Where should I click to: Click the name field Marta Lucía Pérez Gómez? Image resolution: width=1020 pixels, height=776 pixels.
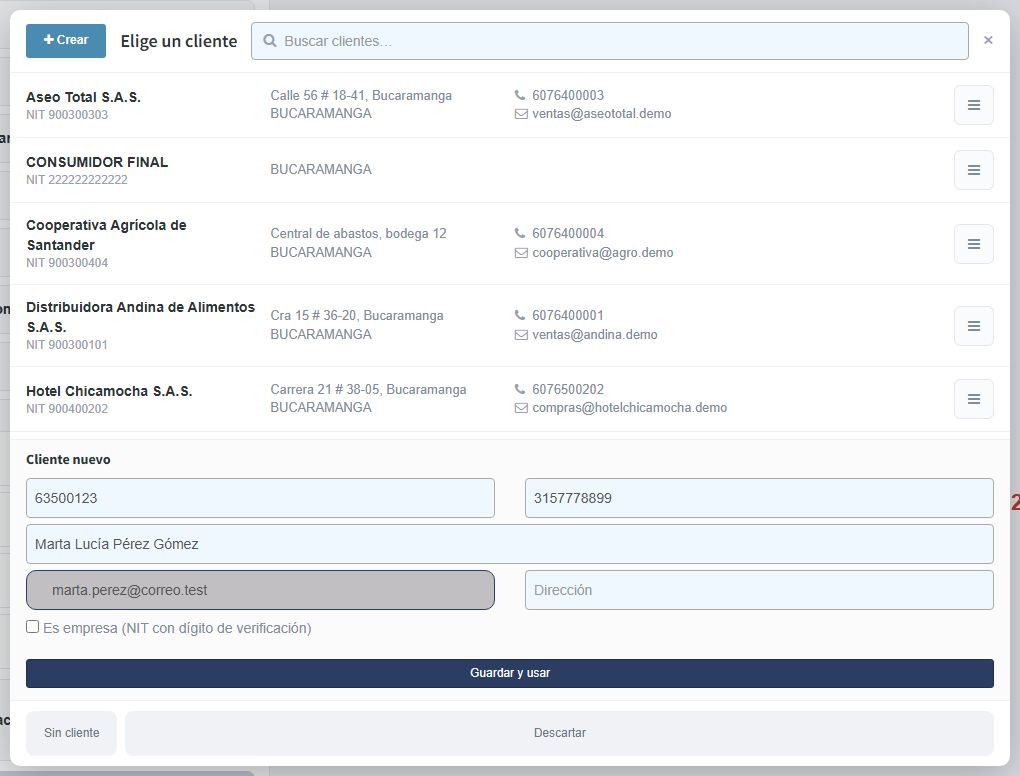(510, 544)
